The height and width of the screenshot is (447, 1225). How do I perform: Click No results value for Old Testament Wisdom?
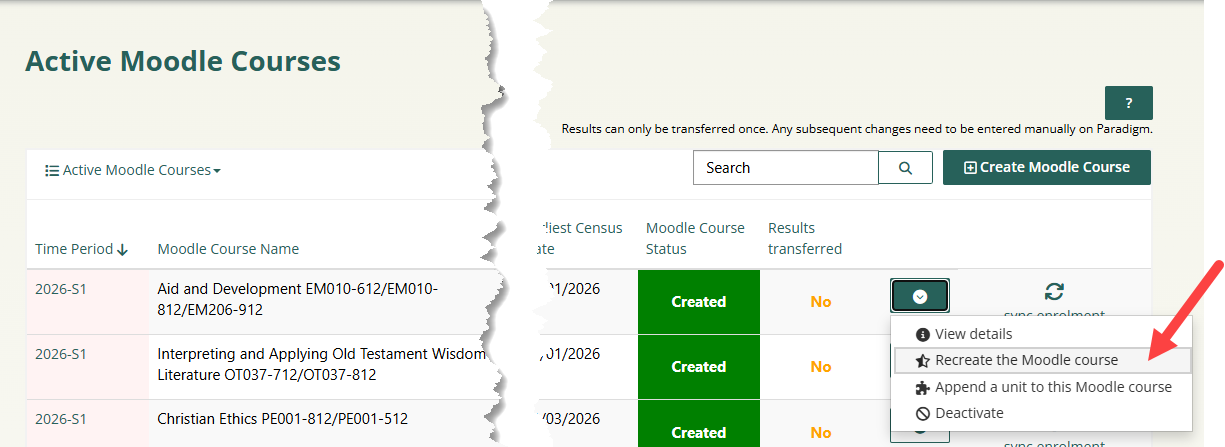tap(821, 367)
